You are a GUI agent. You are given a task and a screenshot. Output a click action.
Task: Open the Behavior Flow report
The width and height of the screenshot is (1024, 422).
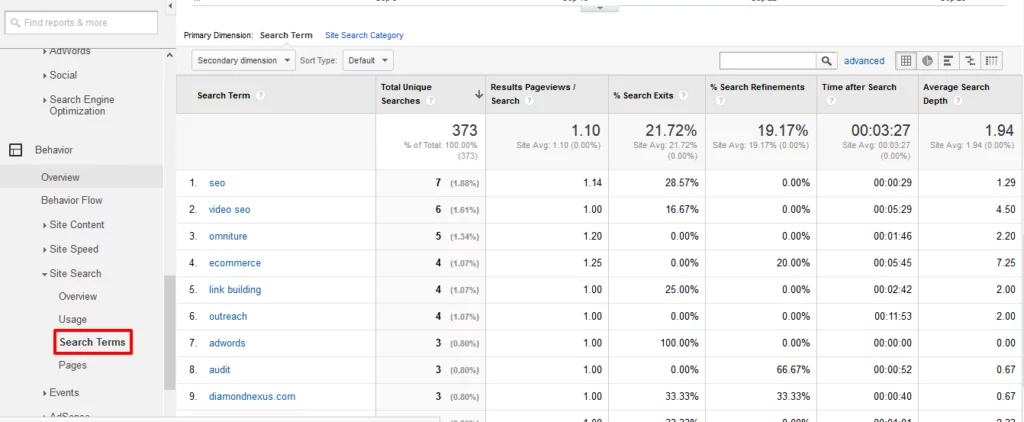coord(71,200)
